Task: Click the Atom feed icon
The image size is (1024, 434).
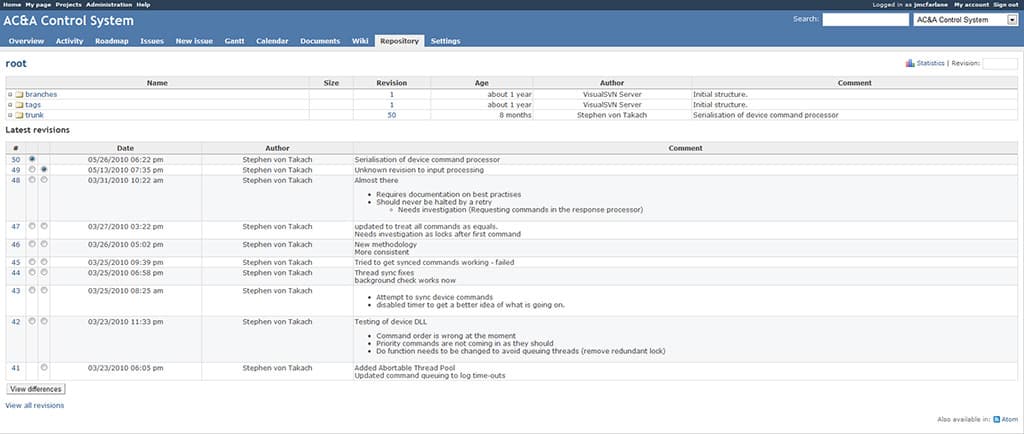Action: 997,419
